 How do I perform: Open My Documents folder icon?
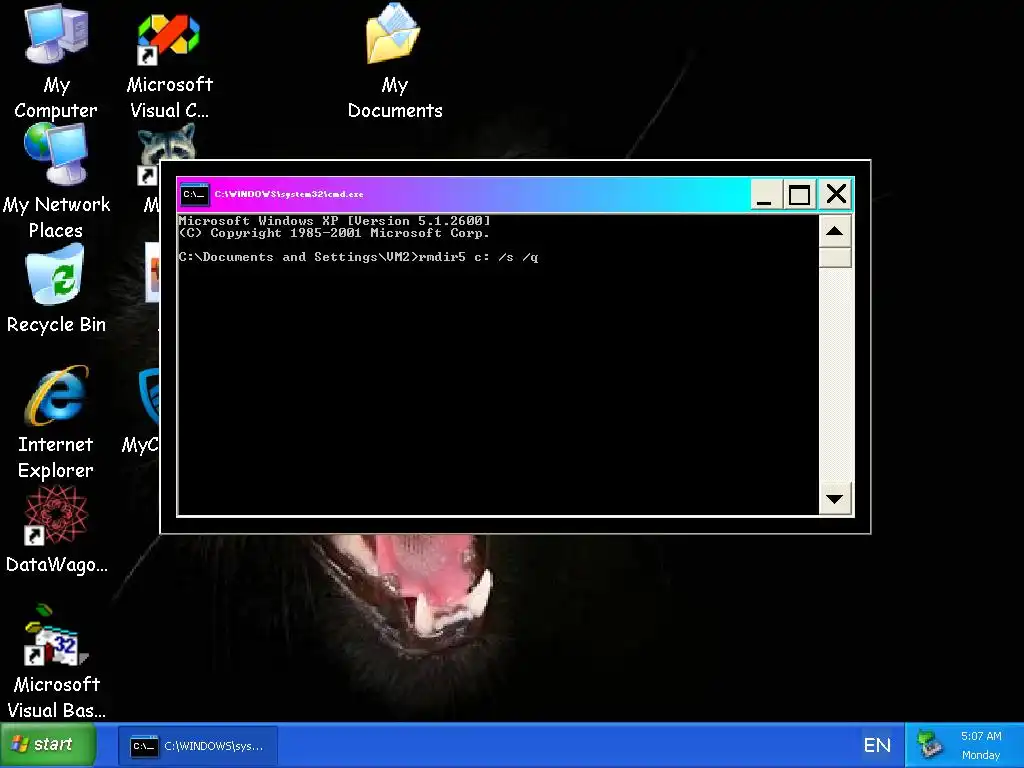394,62
